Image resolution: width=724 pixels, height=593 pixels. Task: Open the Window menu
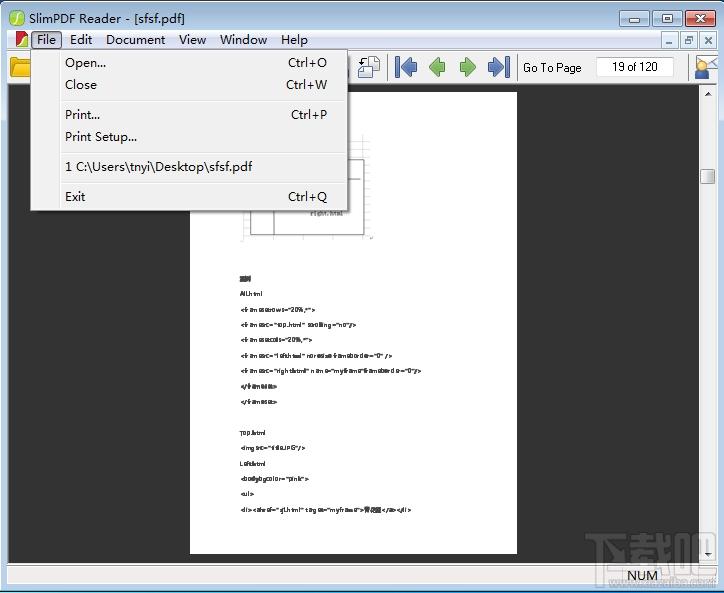[x=243, y=40]
